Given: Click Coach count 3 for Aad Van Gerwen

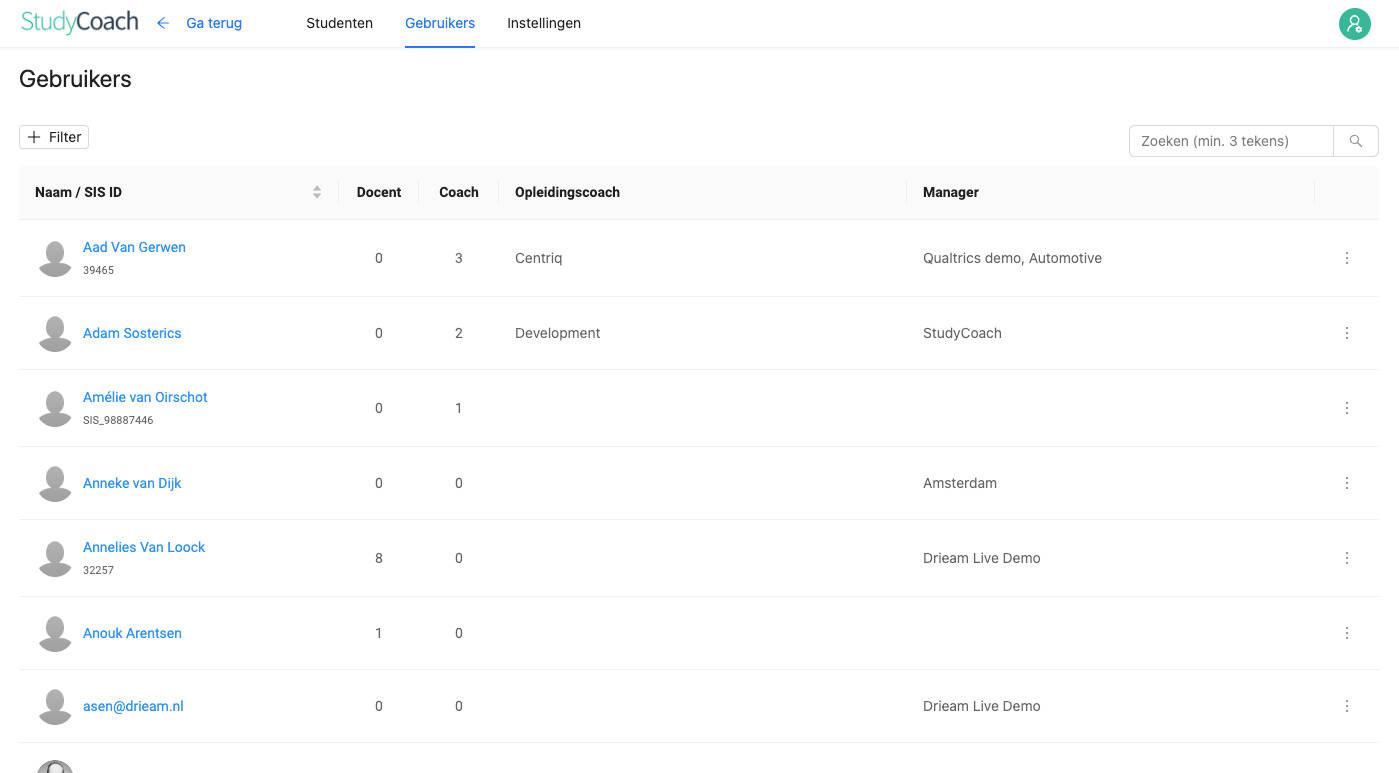Looking at the screenshot, I should pyautogui.click(x=459, y=258).
